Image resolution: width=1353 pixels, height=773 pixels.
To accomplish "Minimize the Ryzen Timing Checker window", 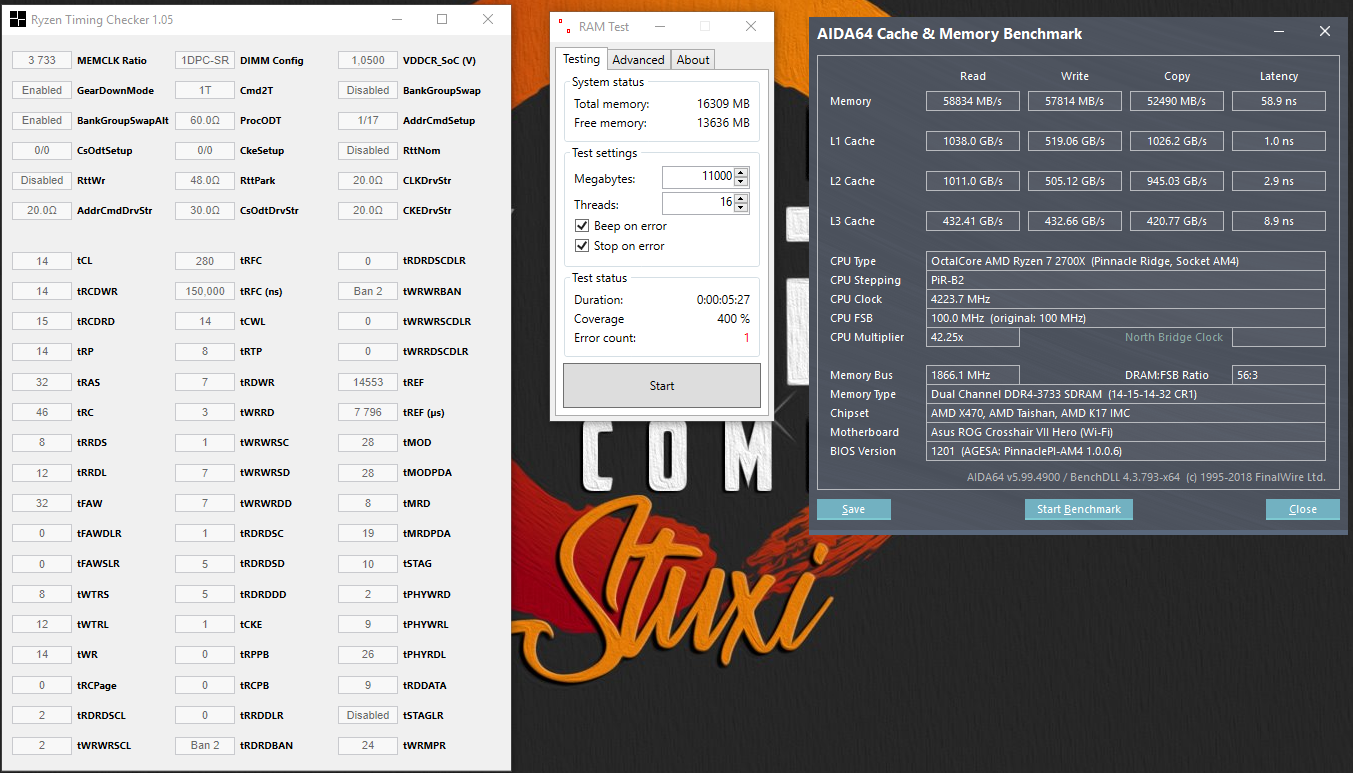I will tap(397, 19).
